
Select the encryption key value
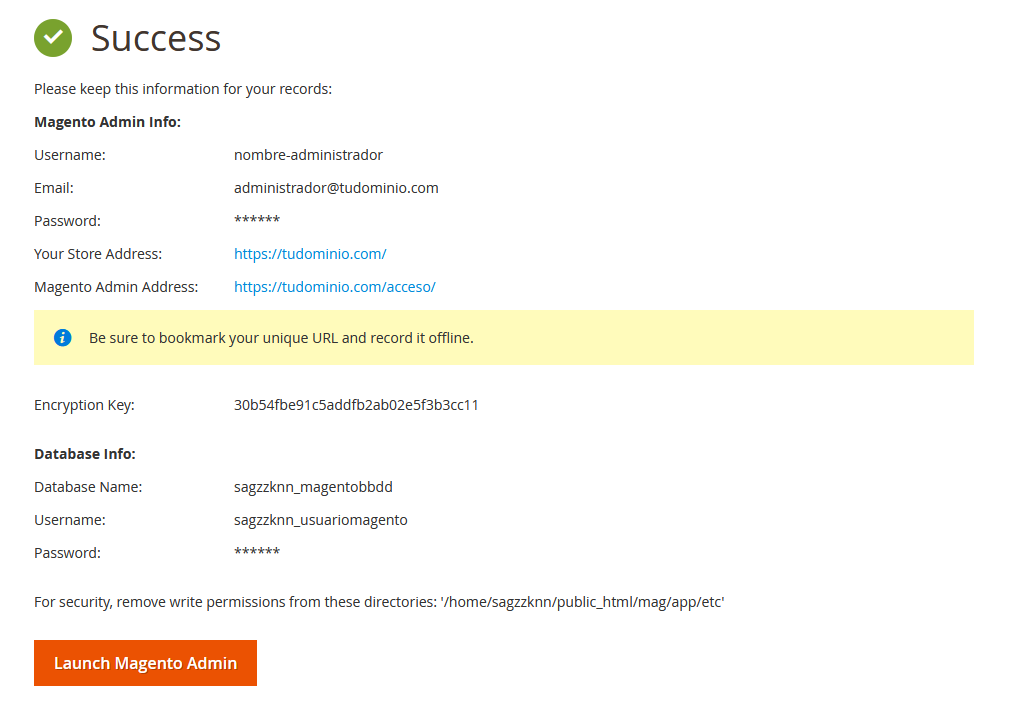coord(356,405)
